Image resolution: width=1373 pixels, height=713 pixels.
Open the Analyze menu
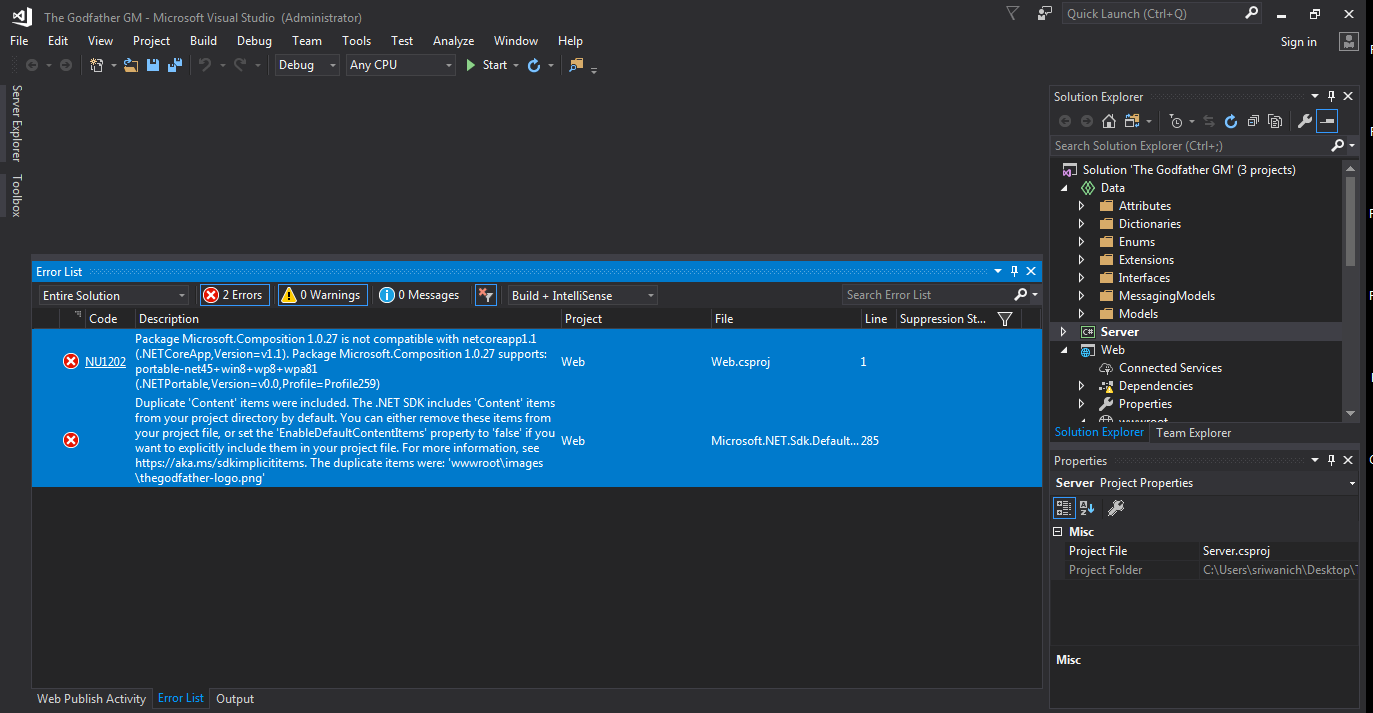453,41
